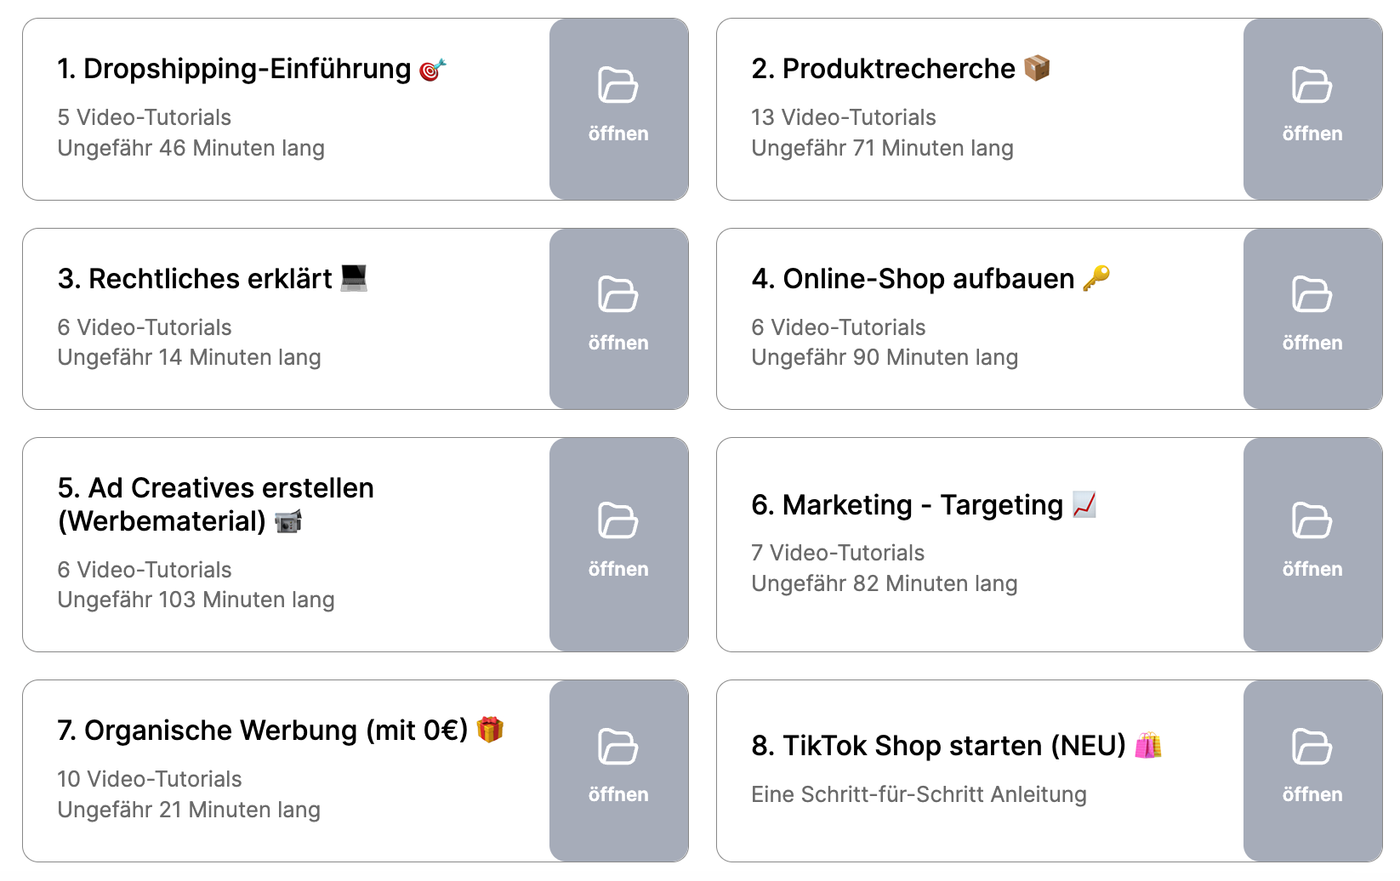Open the Online-Shop aufbauen chapter
The width and height of the screenshot is (1400, 881).
click(x=1312, y=318)
